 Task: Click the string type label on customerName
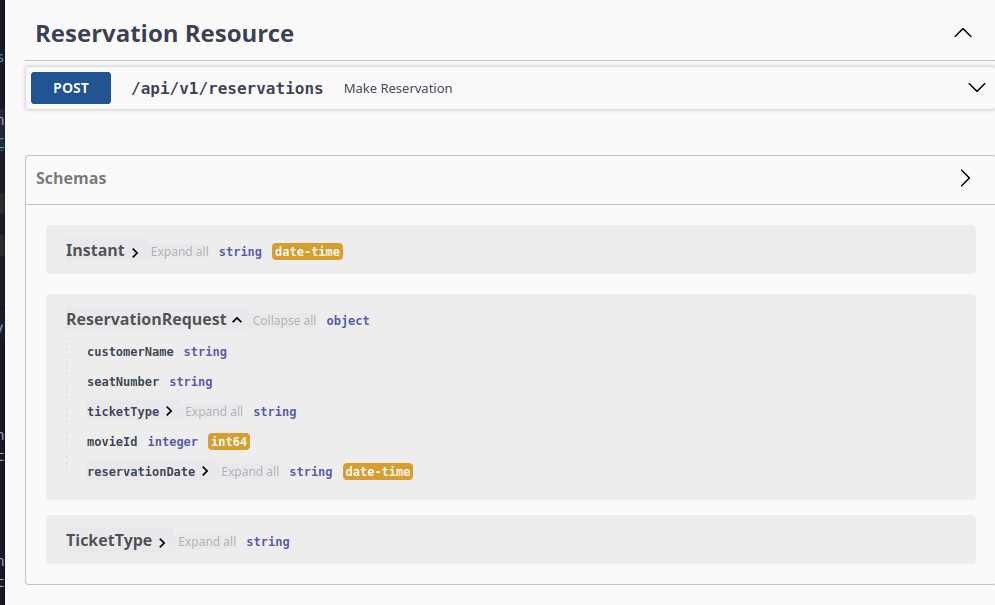205,351
